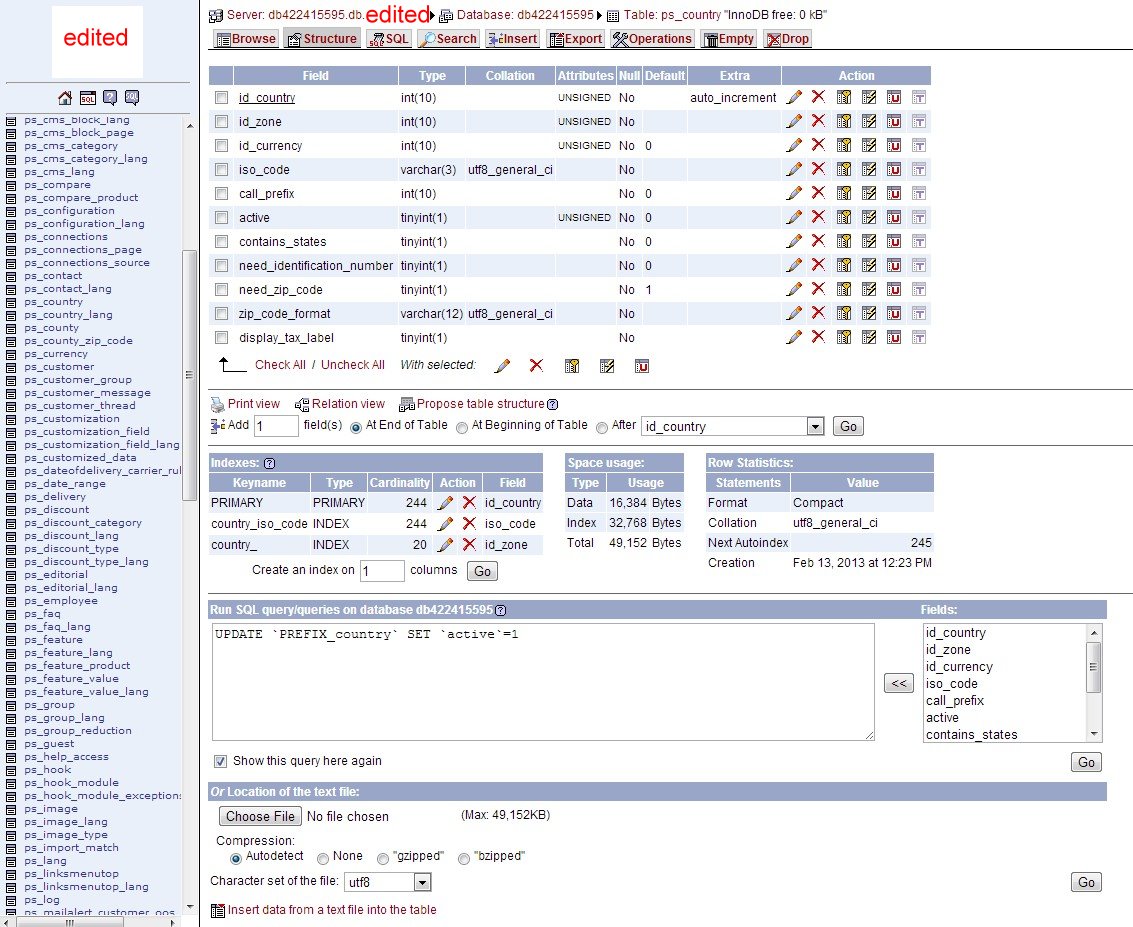Set primary key on need_zip_code field
1133x927 pixels.
tap(843, 289)
